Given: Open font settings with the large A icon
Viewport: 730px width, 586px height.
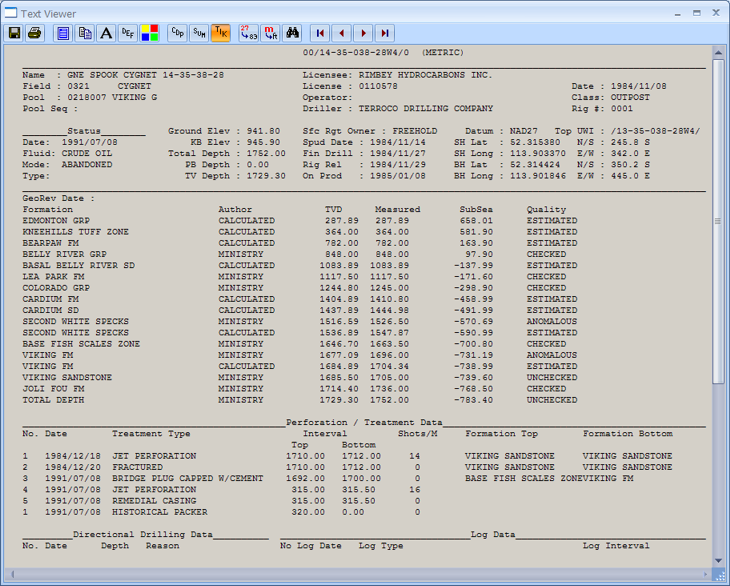Looking at the screenshot, I should [x=106, y=33].
